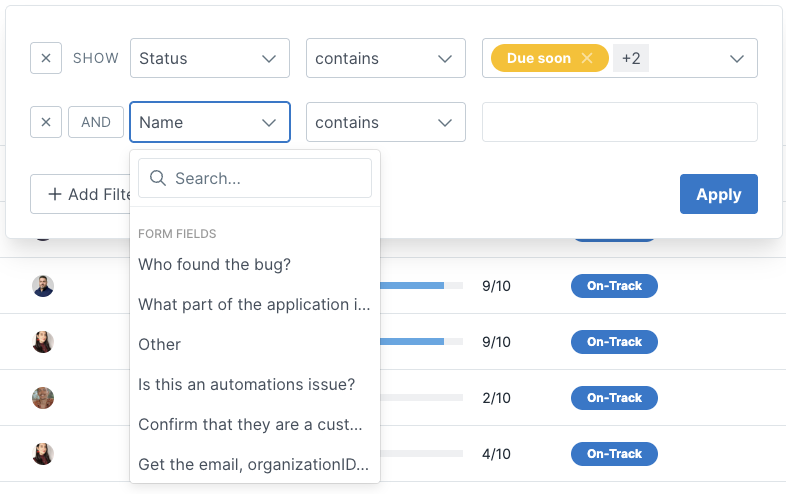The height and width of the screenshot is (494, 786).
Task: Click the search magnifier icon
Action: (x=158, y=178)
